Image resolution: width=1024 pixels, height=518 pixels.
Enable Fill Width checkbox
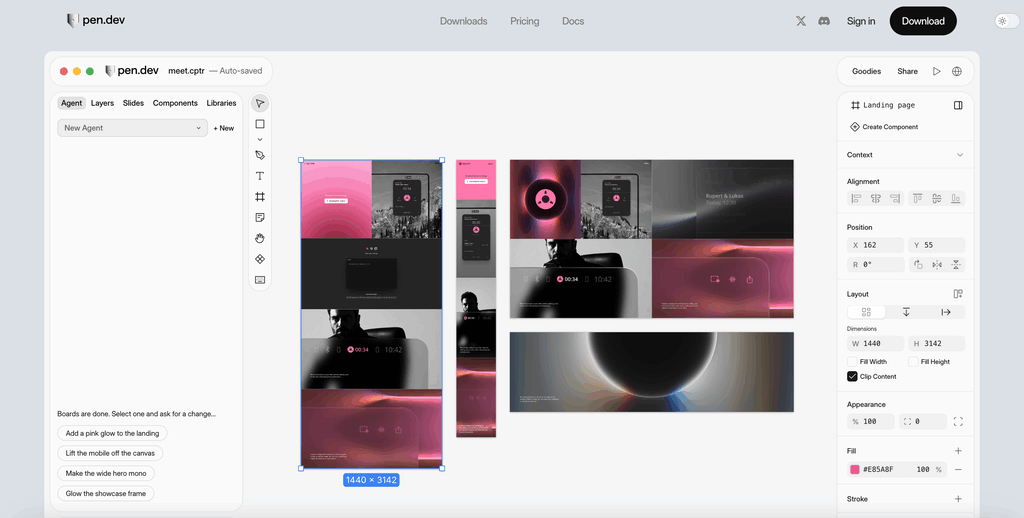click(852, 362)
